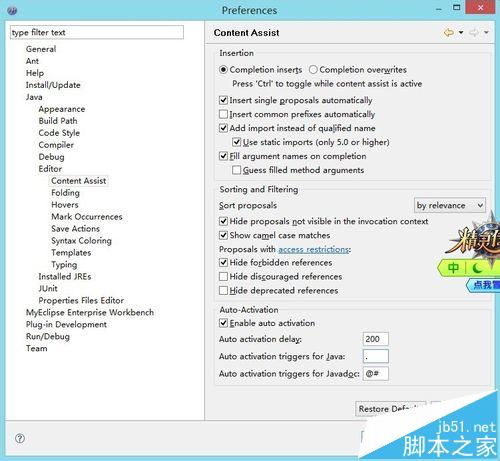Open Save Actions preferences
Screen dimensions: 500x461
(76, 229)
